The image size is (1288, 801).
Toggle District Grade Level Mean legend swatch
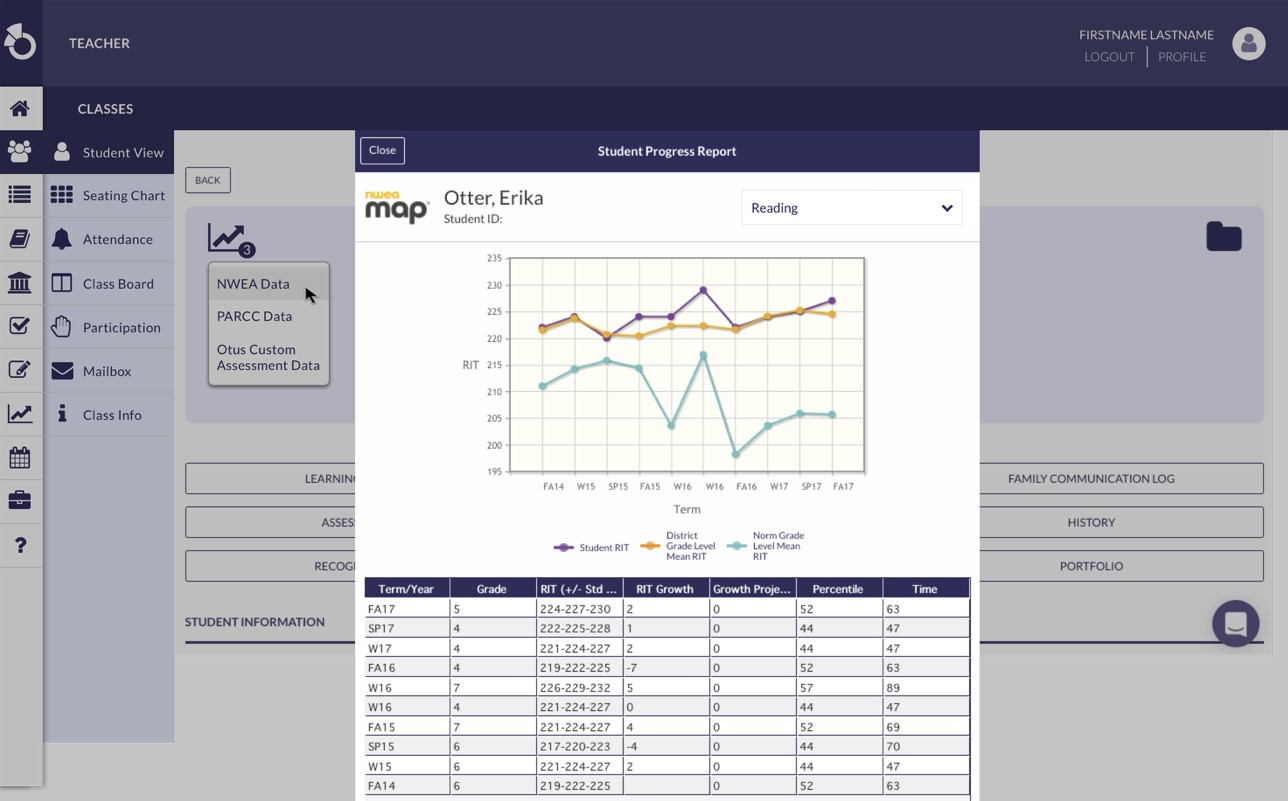(x=650, y=546)
